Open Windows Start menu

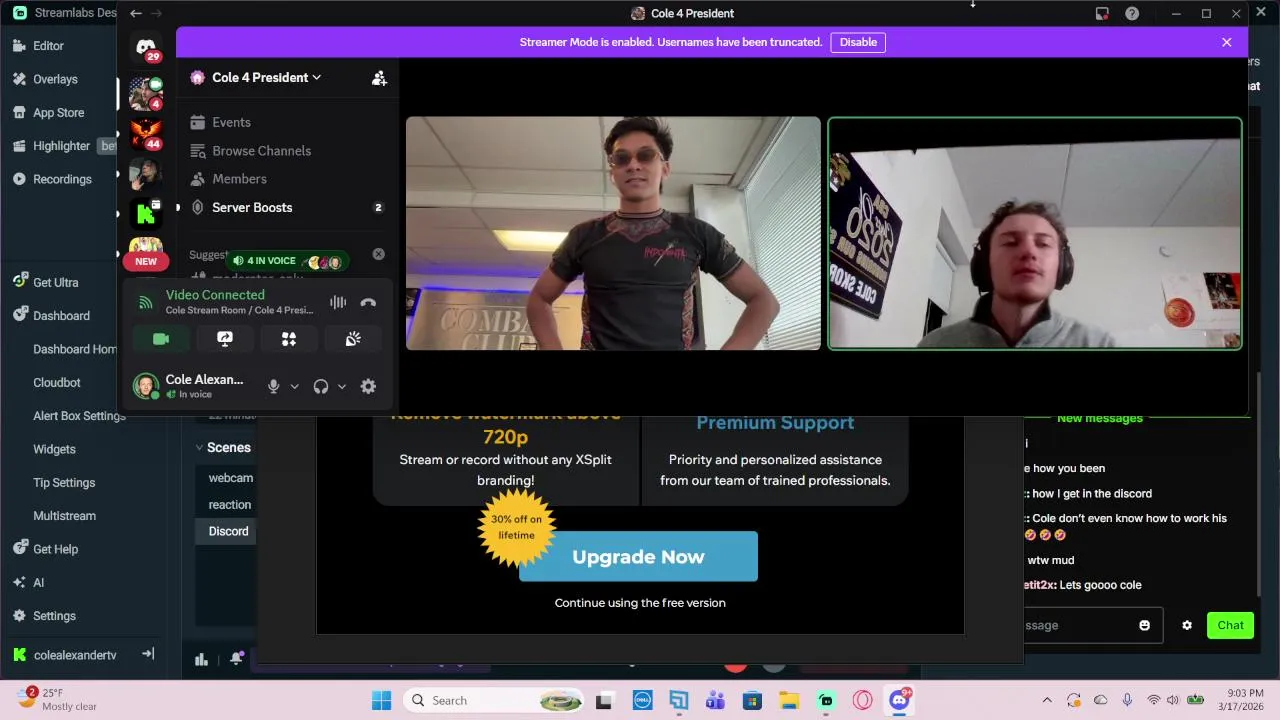[x=382, y=701]
